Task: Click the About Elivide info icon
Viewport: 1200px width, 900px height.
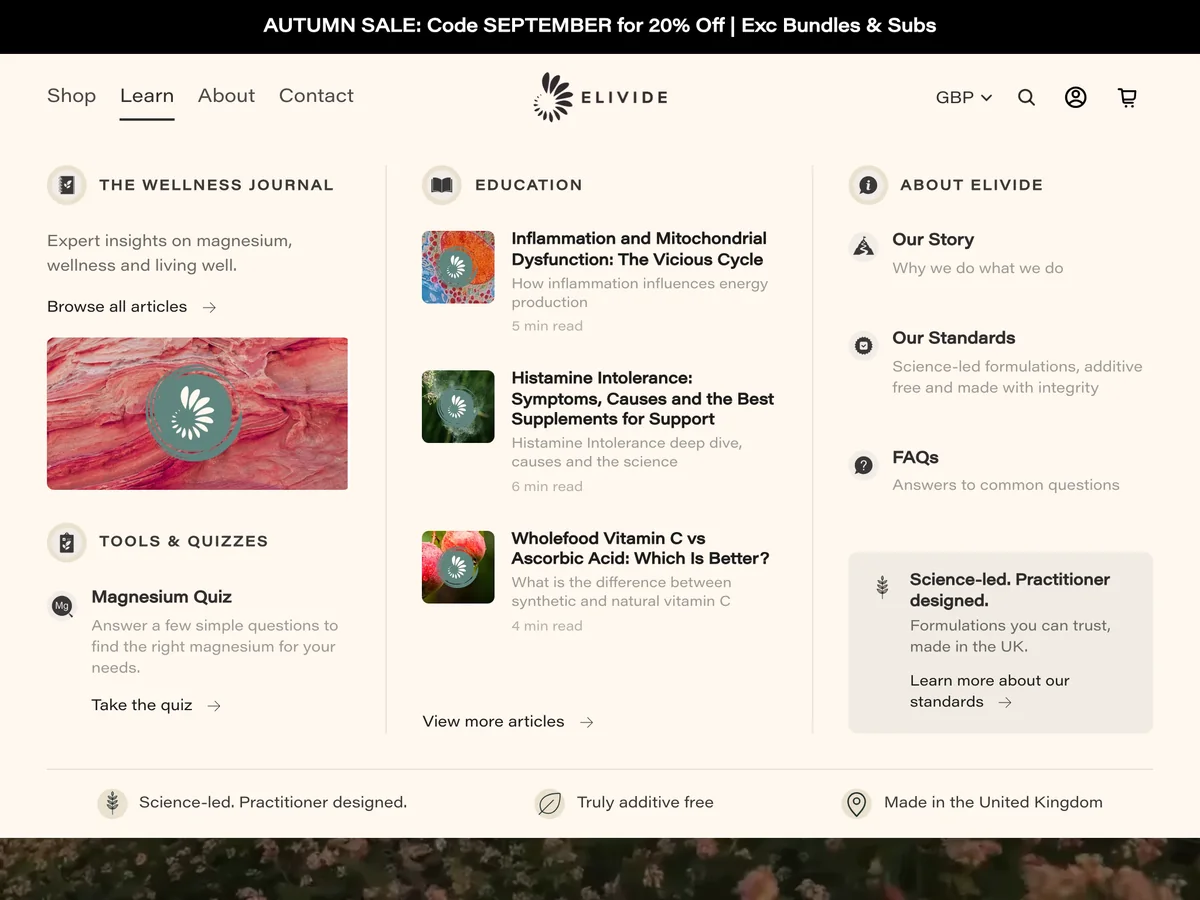Action: click(x=868, y=185)
